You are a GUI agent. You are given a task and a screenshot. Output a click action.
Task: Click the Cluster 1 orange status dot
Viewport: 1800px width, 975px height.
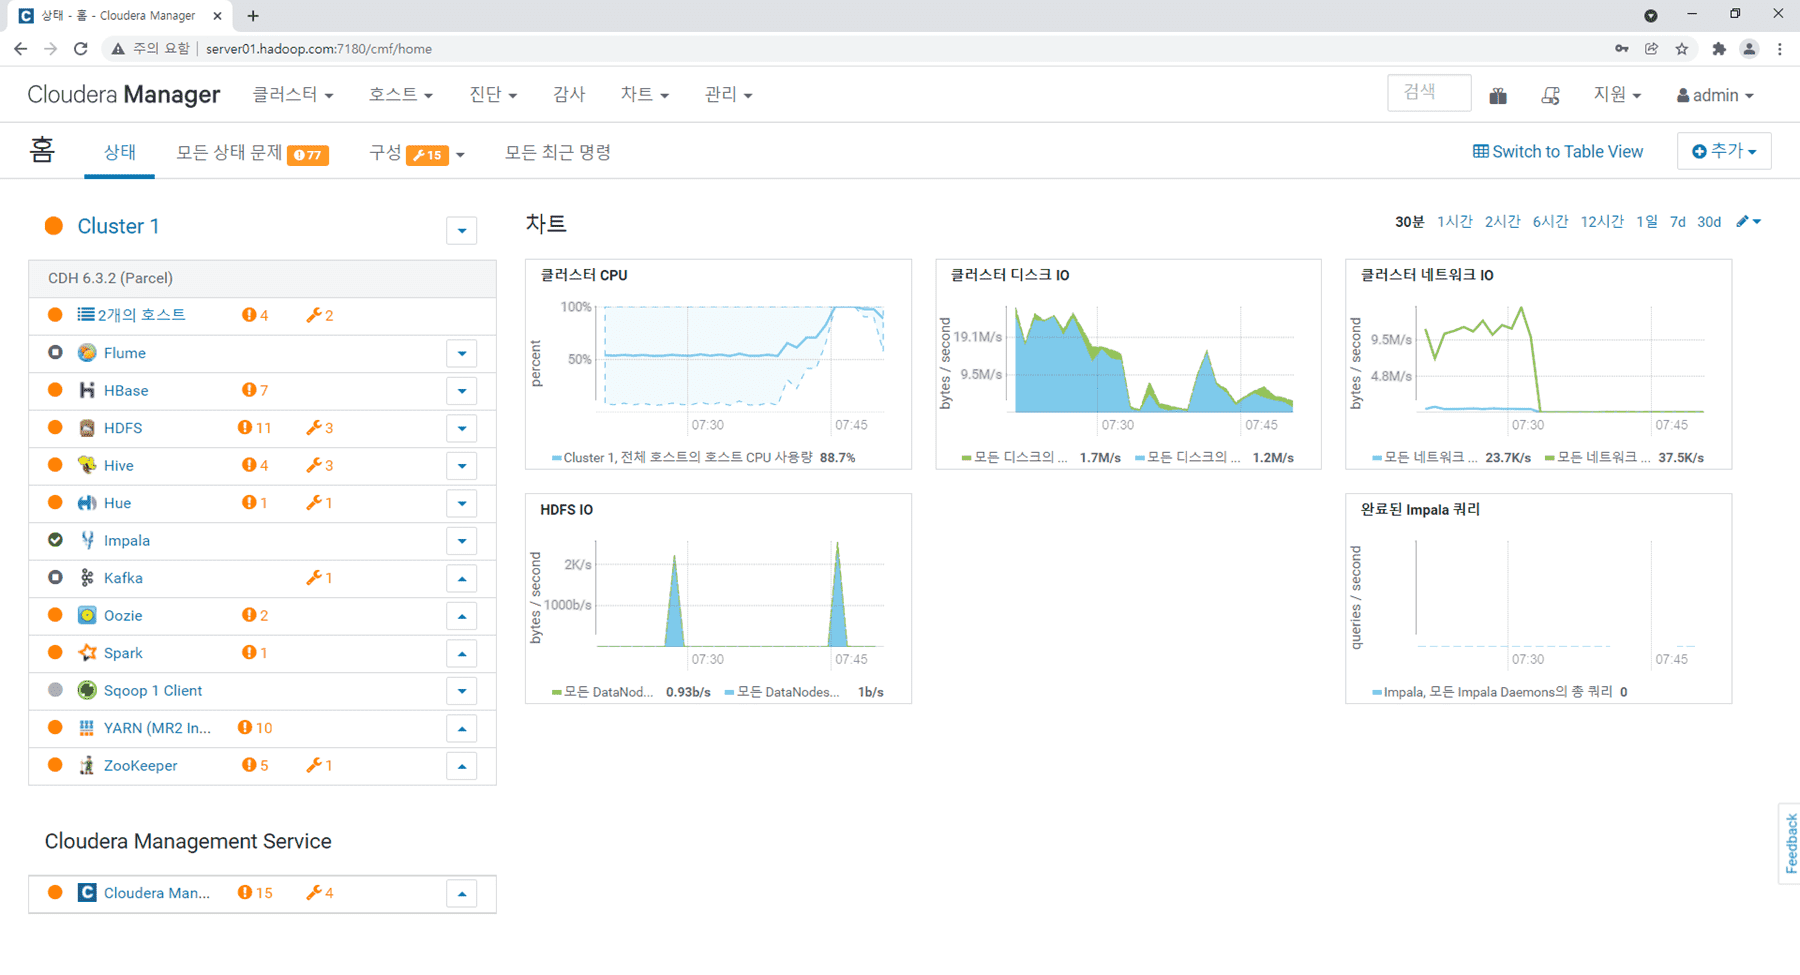(54, 226)
